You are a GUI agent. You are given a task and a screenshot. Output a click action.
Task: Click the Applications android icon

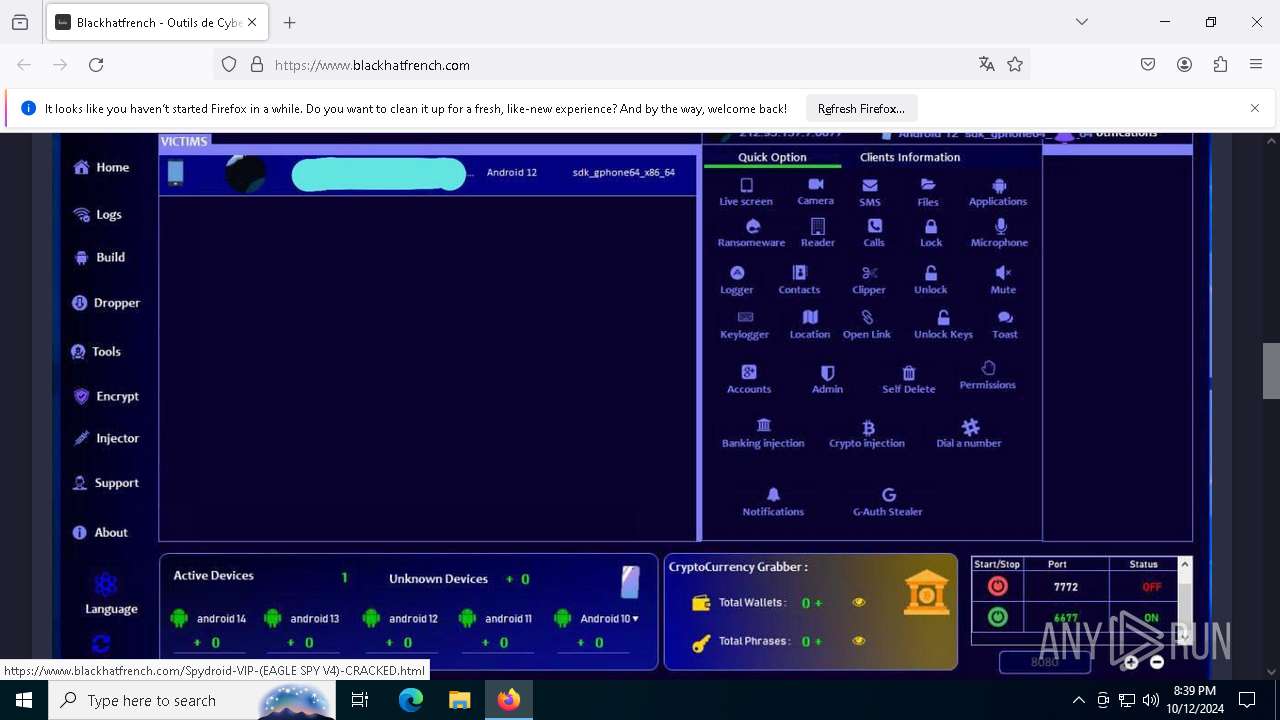click(x=998, y=185)
